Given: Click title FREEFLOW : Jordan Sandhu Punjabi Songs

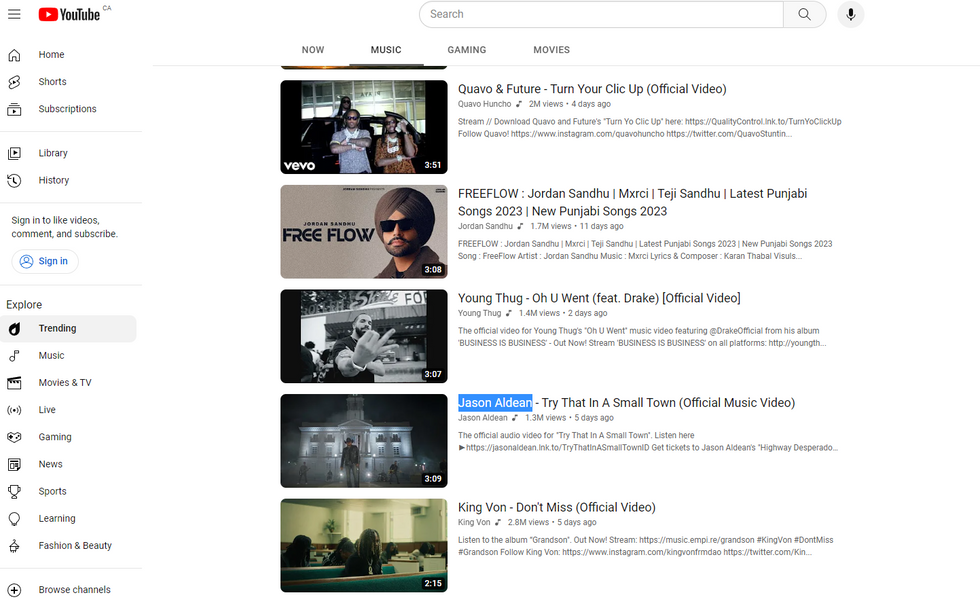Looking at the screenshot, I should point(632,203).
